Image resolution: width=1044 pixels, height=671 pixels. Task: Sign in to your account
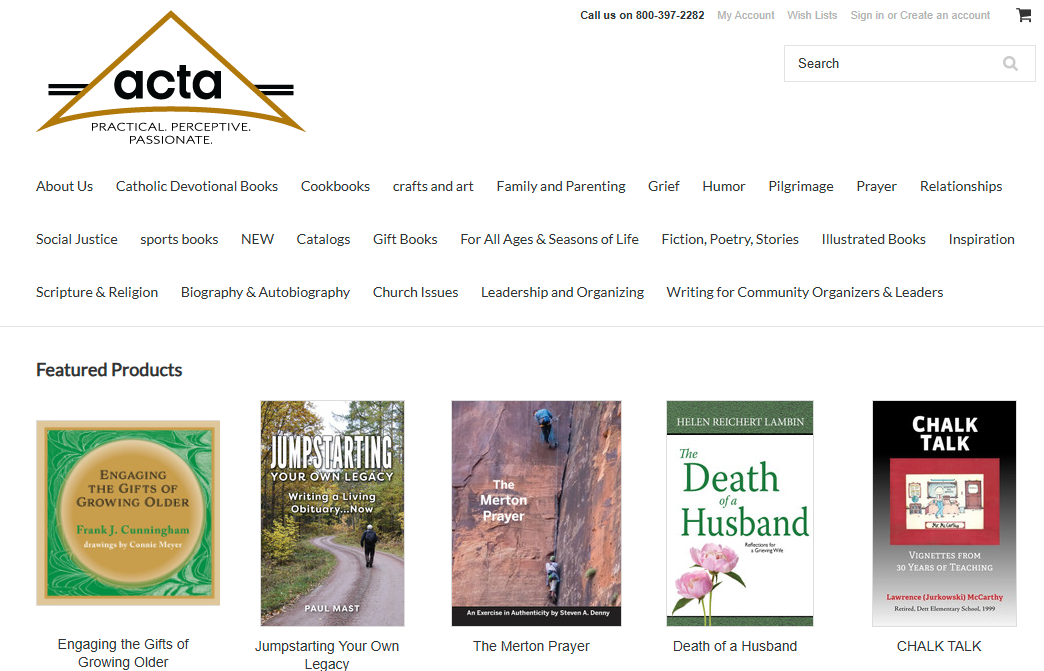pyautogui.click(x=868, y=15)
